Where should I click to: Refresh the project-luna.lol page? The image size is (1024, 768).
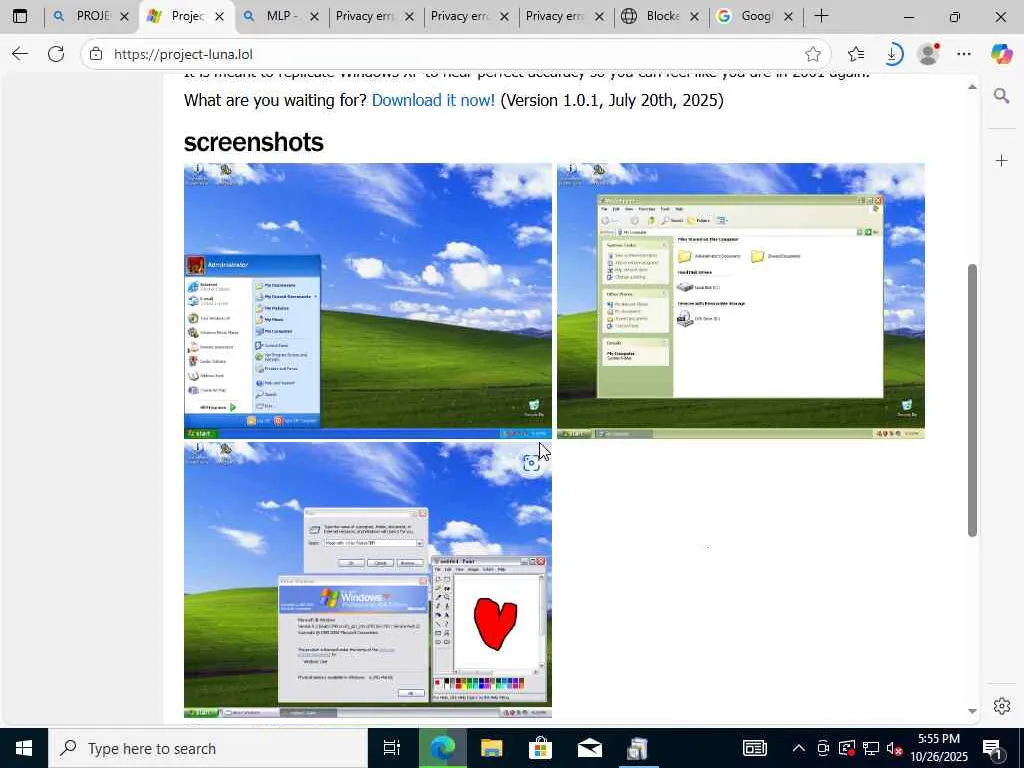(x=56, y=54)
